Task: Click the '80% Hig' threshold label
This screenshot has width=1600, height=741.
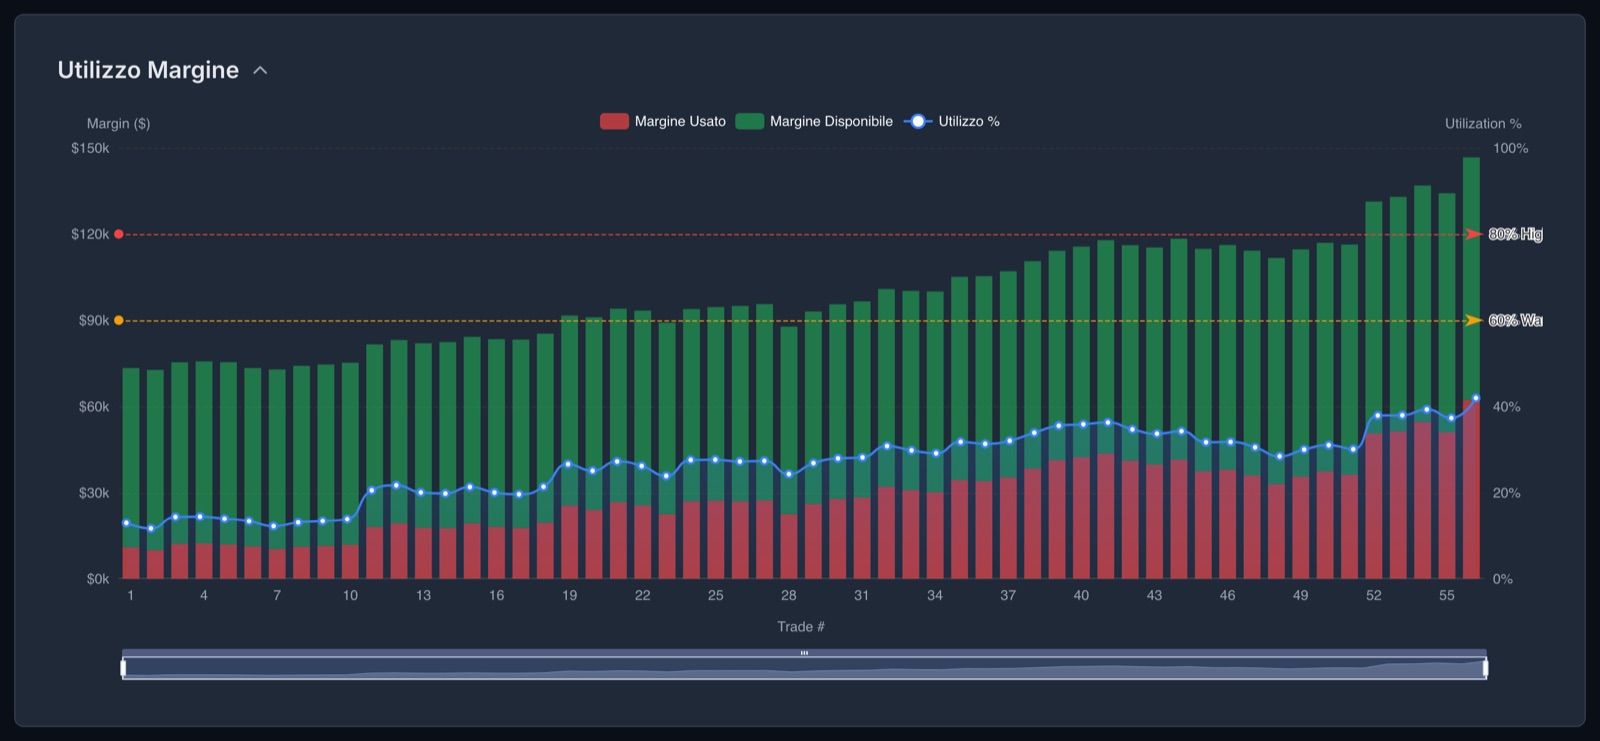Action: tap(1515, 234)
